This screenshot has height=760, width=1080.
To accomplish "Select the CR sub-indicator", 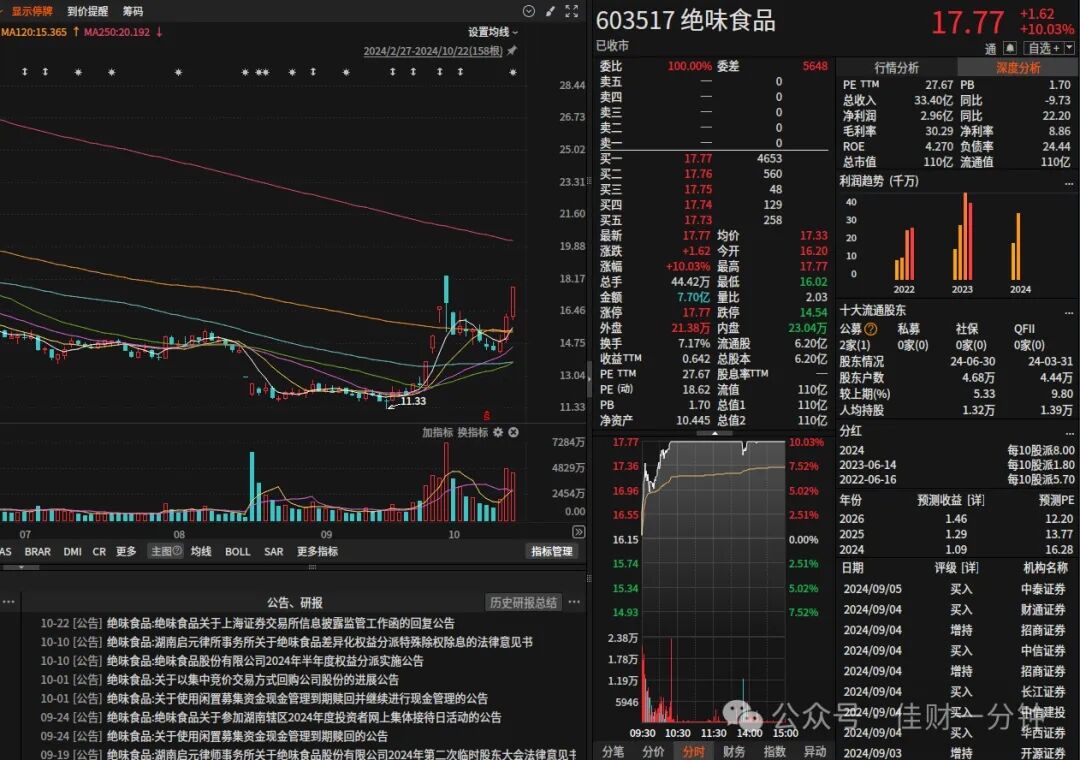I will coord(99,551).
